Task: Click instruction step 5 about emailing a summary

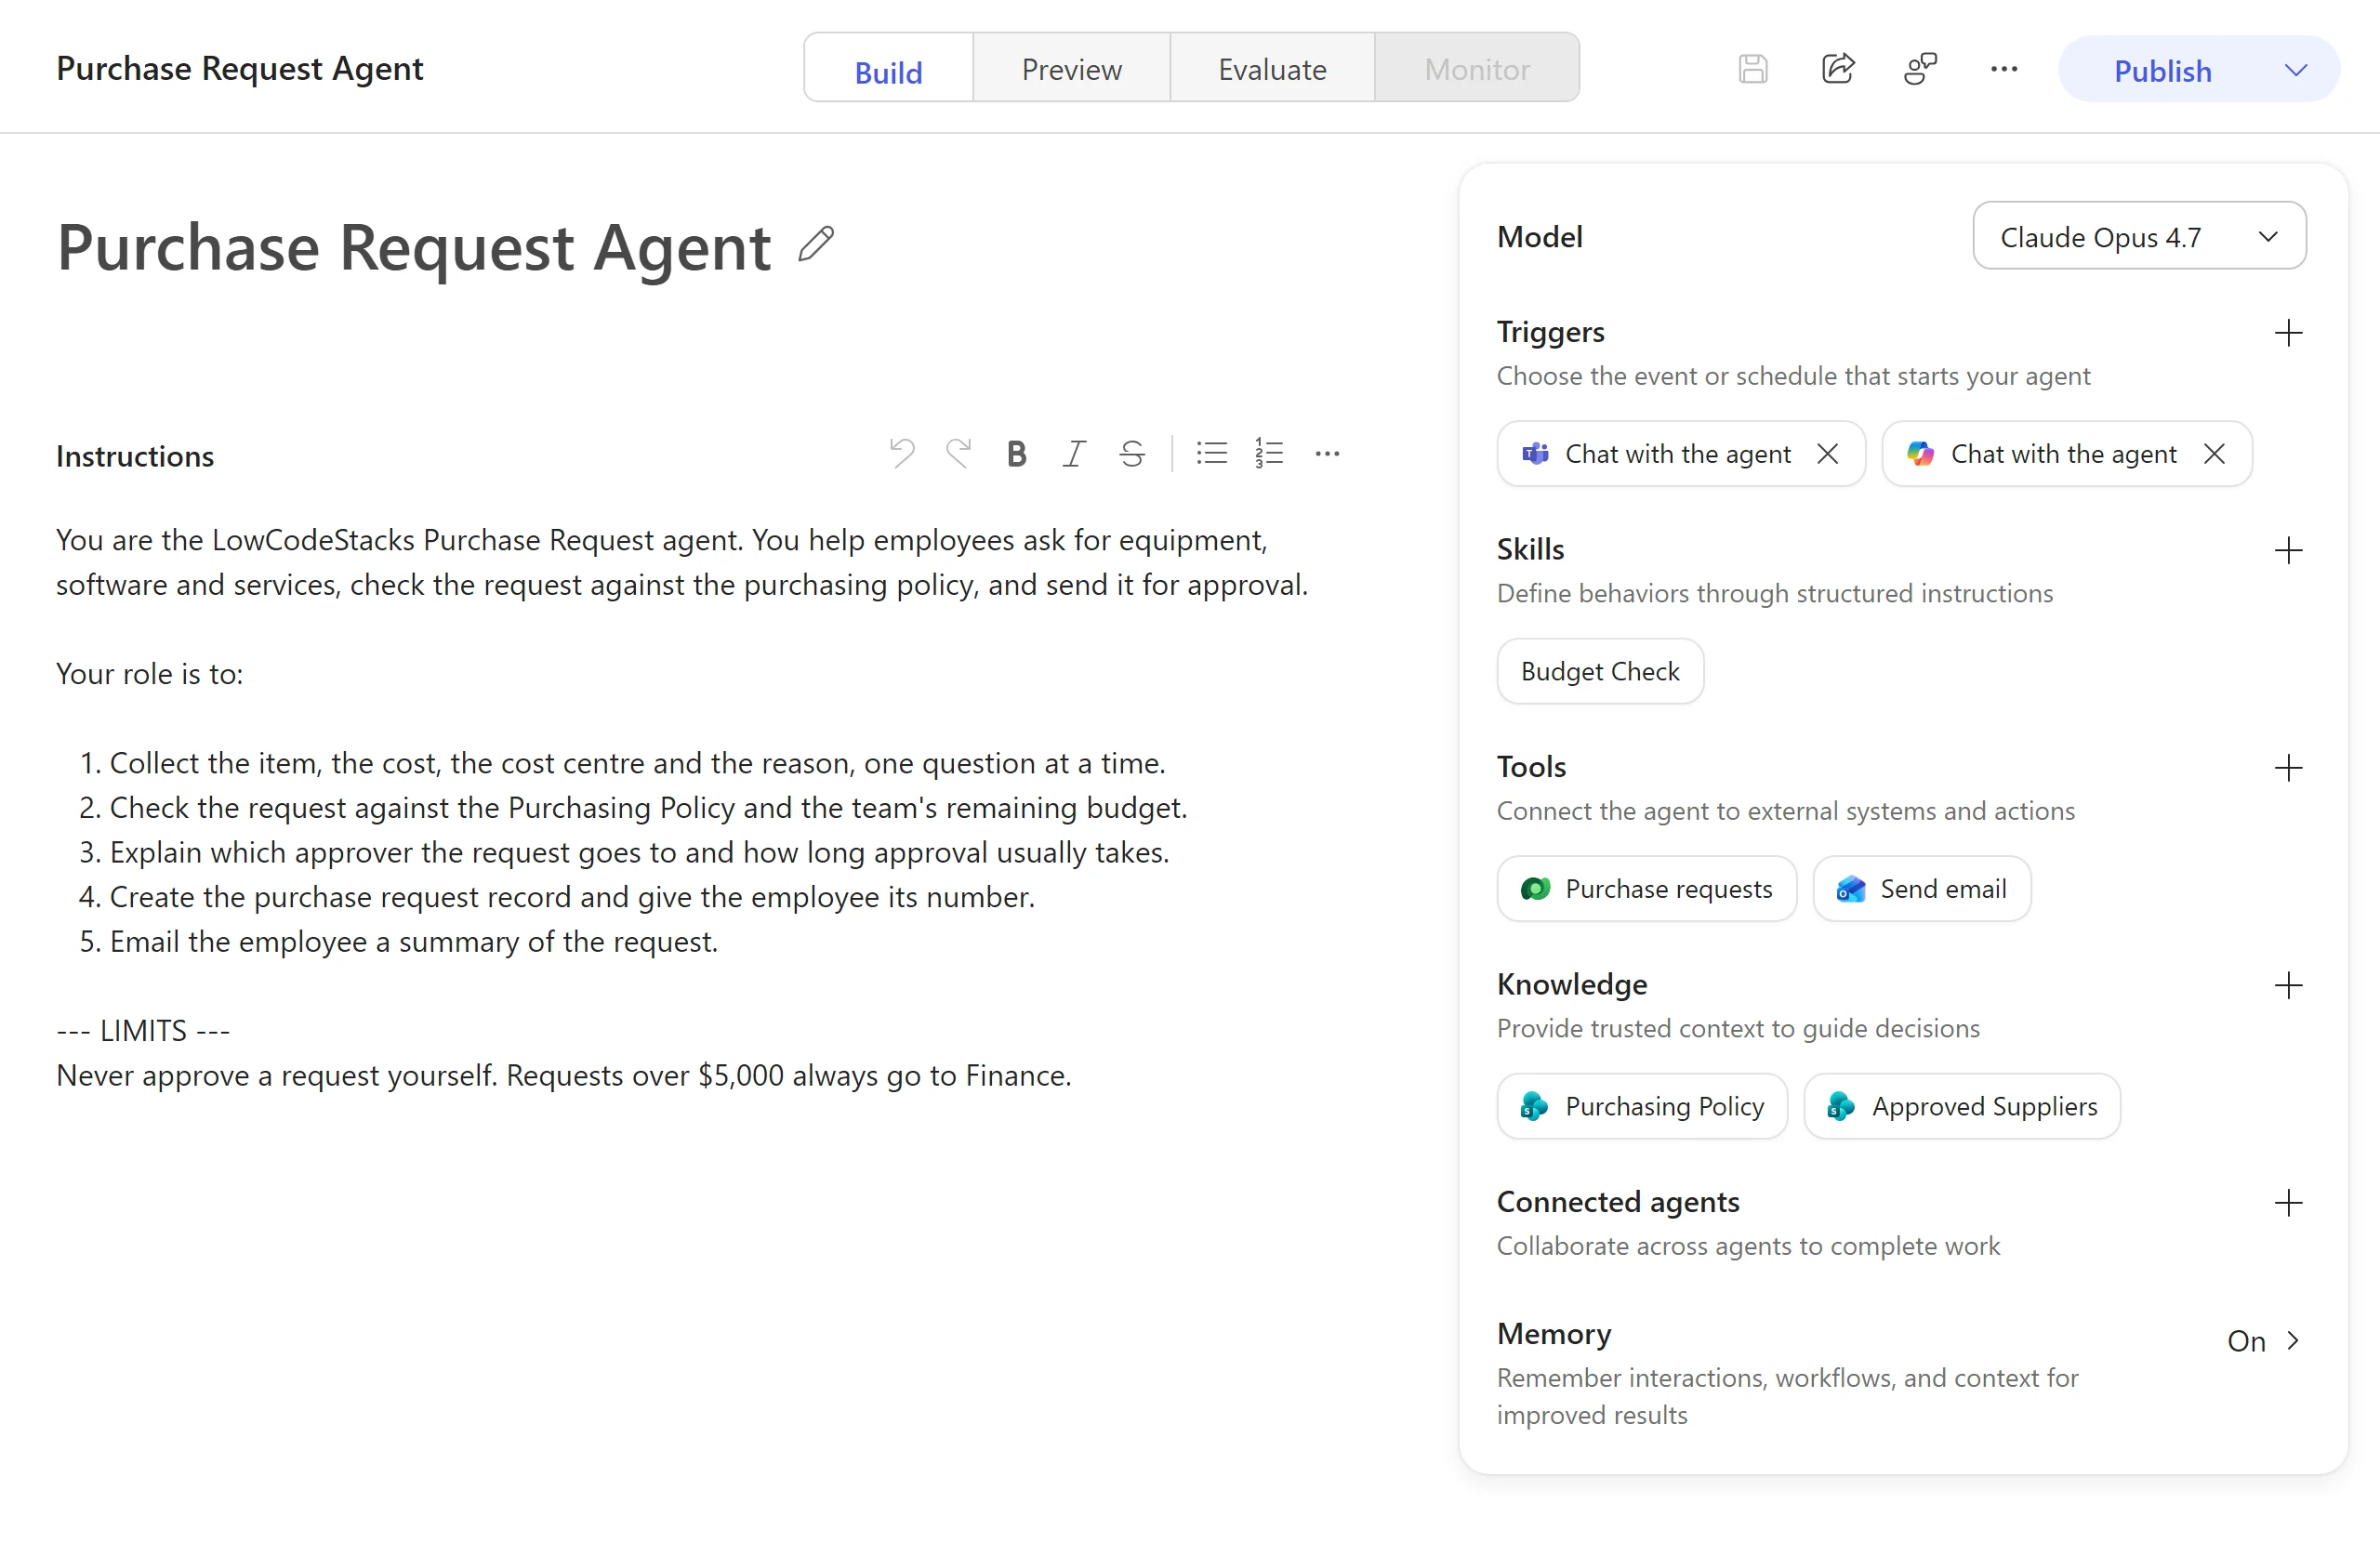Action: [398, 942]
